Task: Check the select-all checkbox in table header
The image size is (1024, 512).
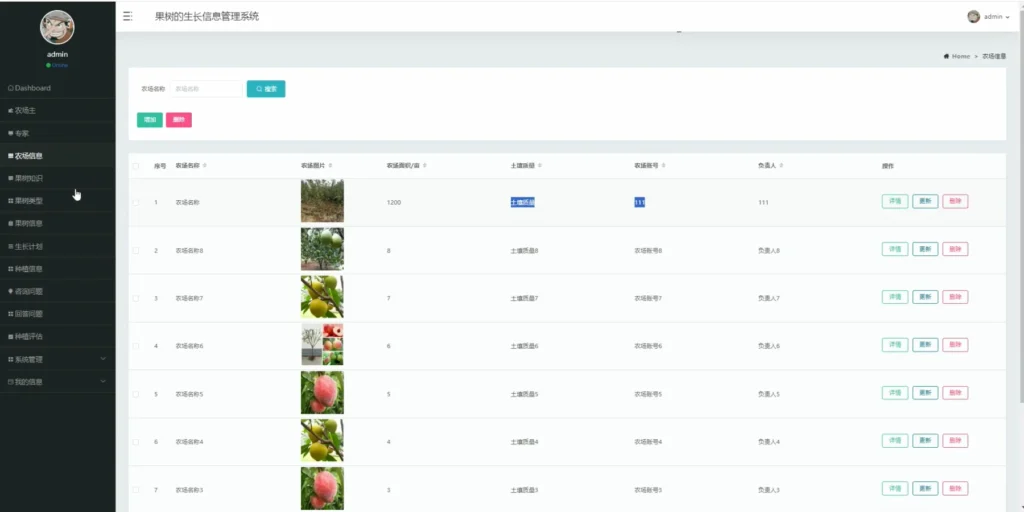Action: point(136,165)
